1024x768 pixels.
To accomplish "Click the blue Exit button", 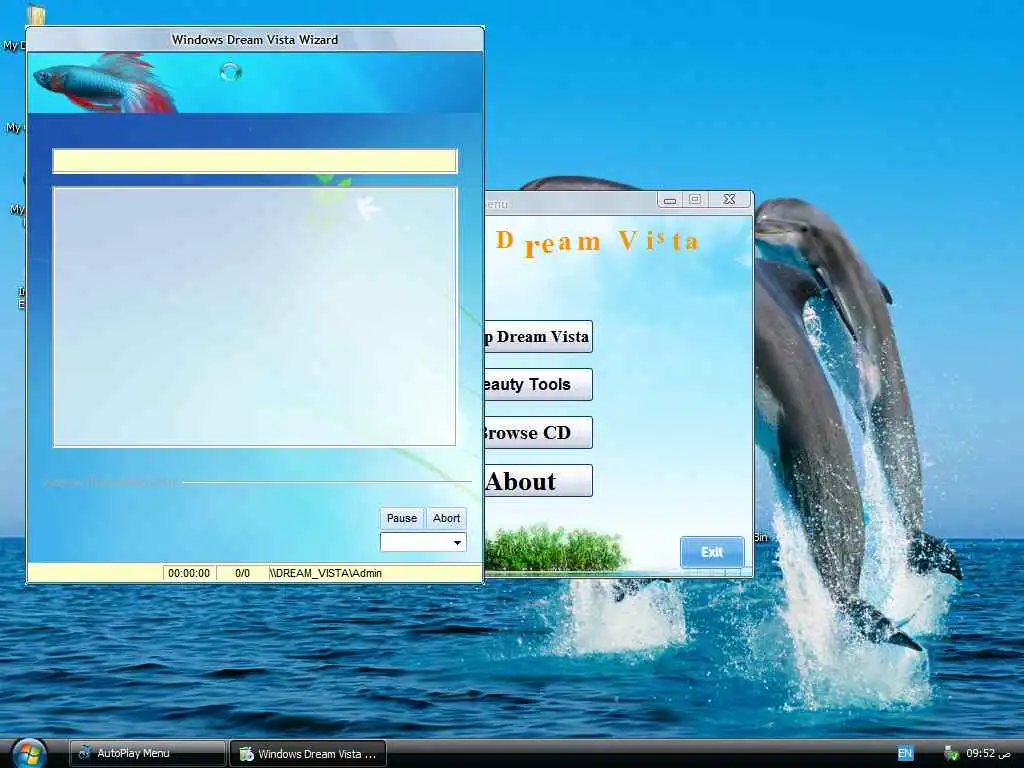I will (x=712, y=552).
